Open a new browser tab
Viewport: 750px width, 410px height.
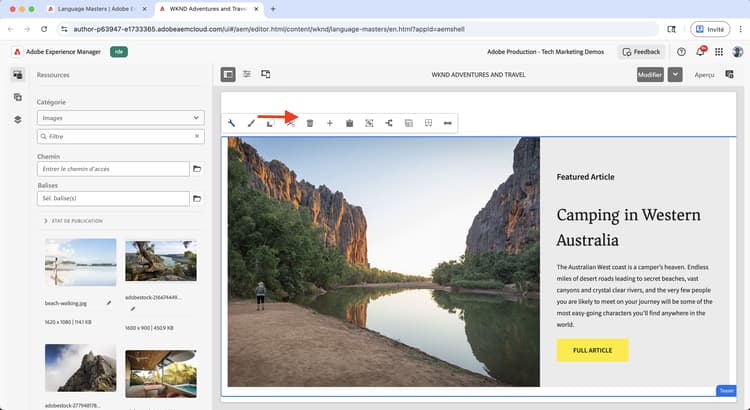click(273, 9)
